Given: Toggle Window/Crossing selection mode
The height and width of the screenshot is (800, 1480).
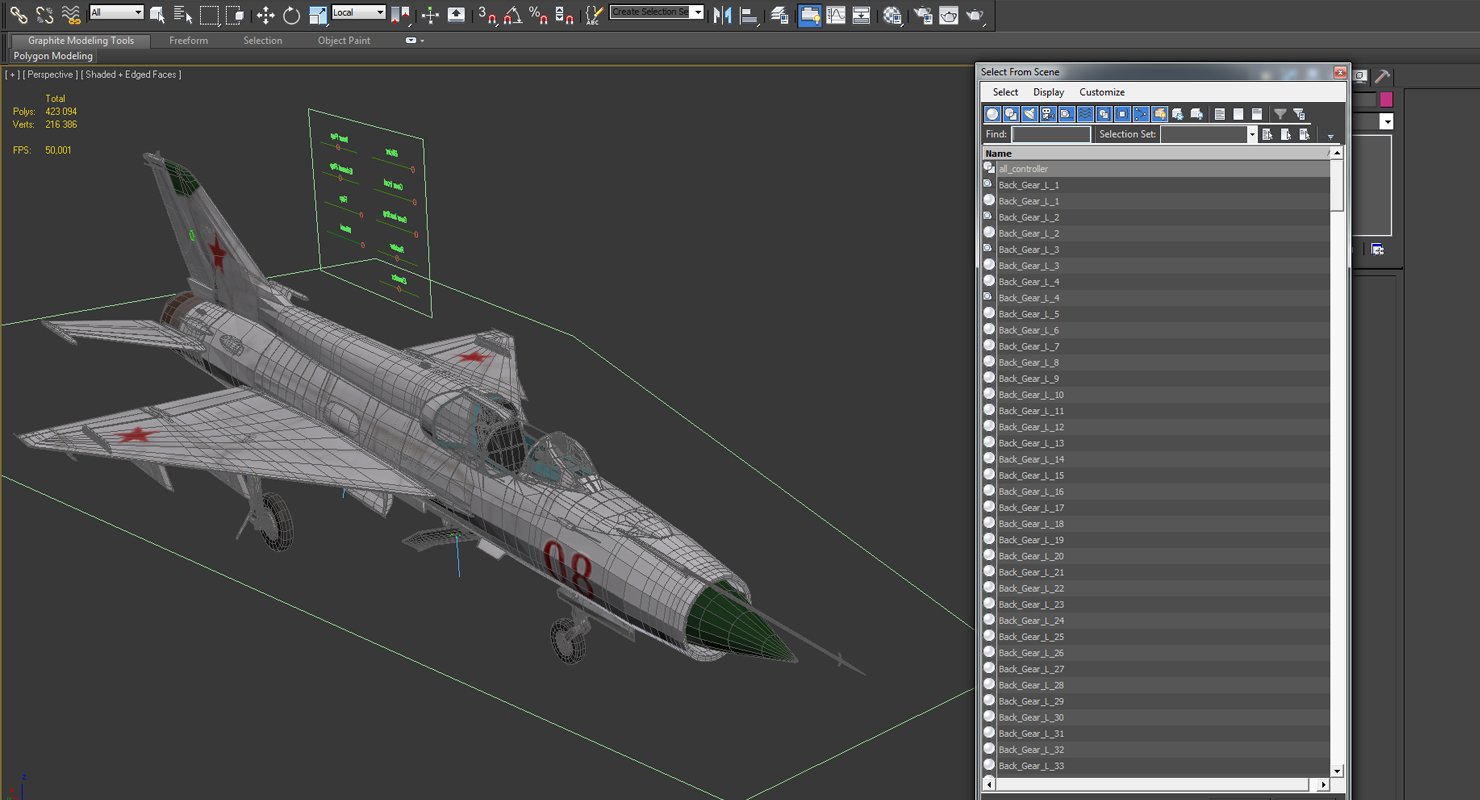Looking at the screenshot, I should pos(235,14).
